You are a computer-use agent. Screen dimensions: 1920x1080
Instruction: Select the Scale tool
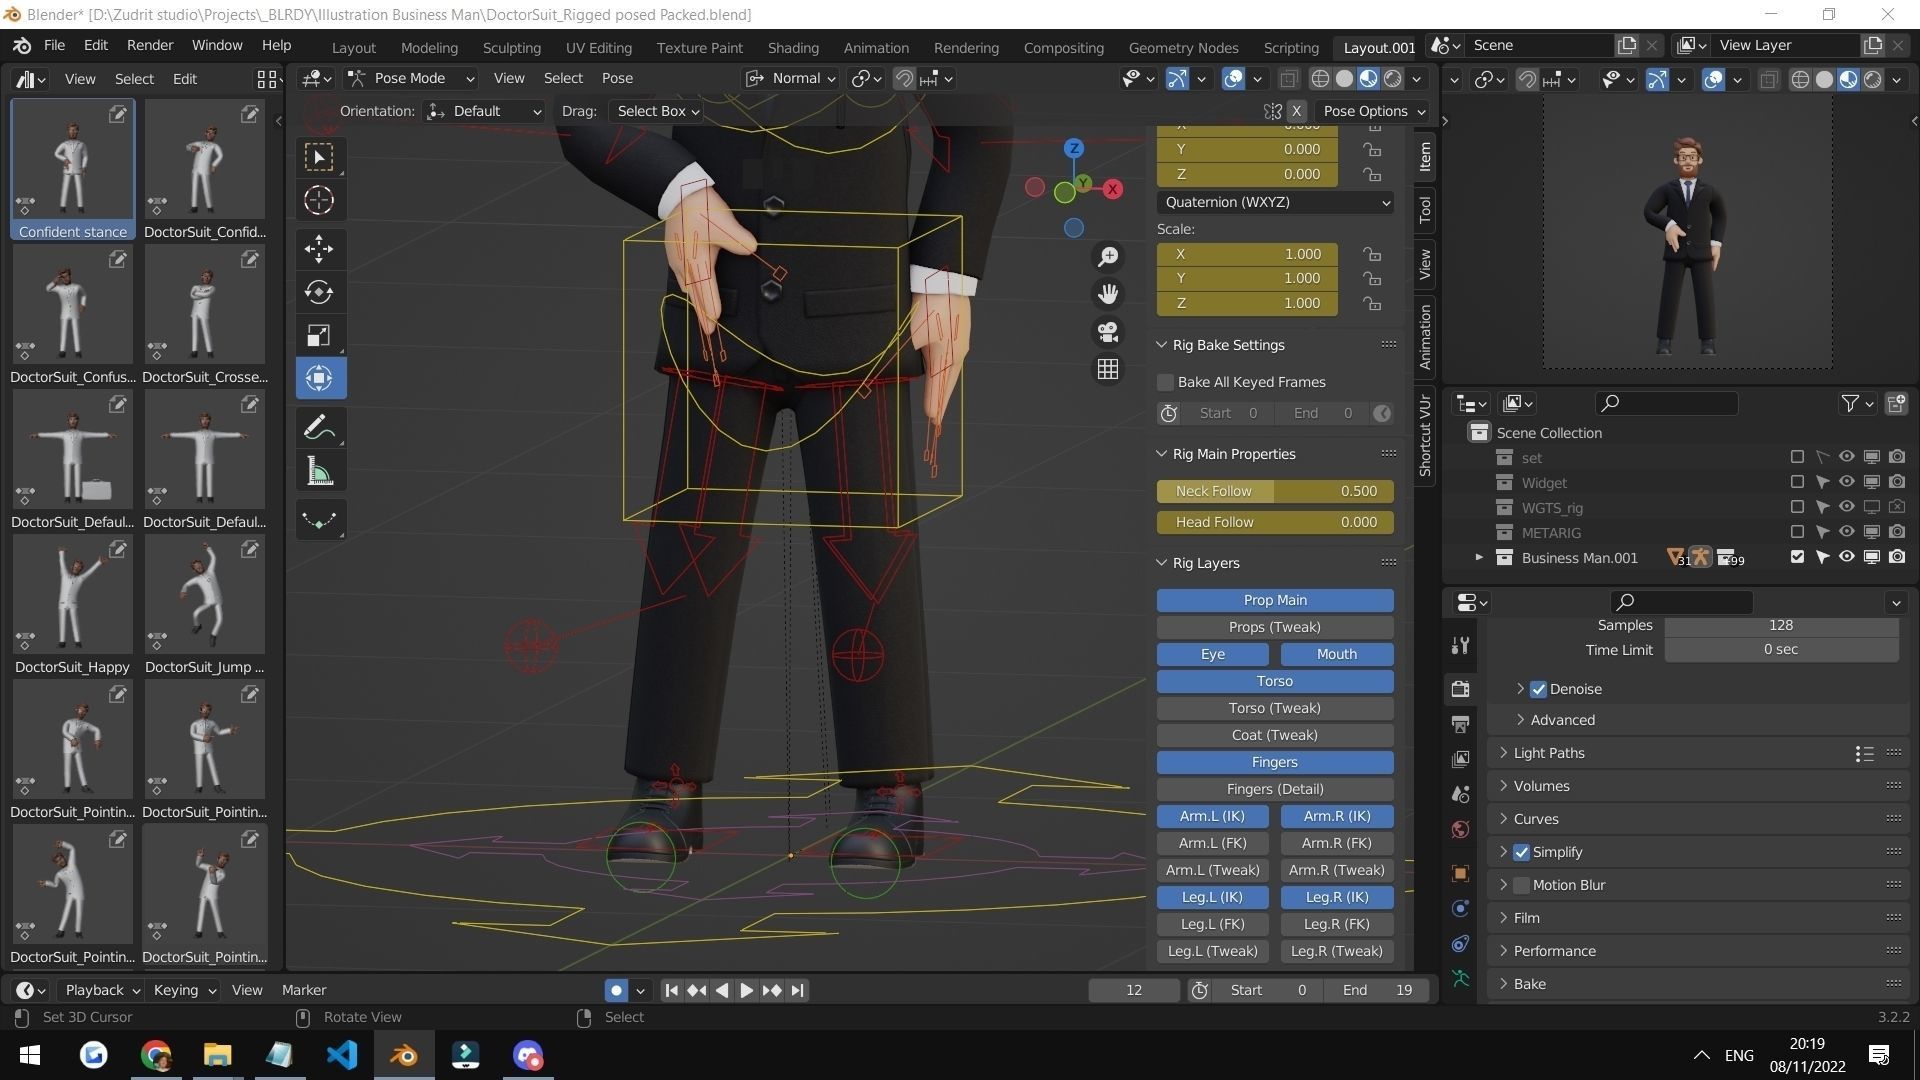click(x=319, y=335)
